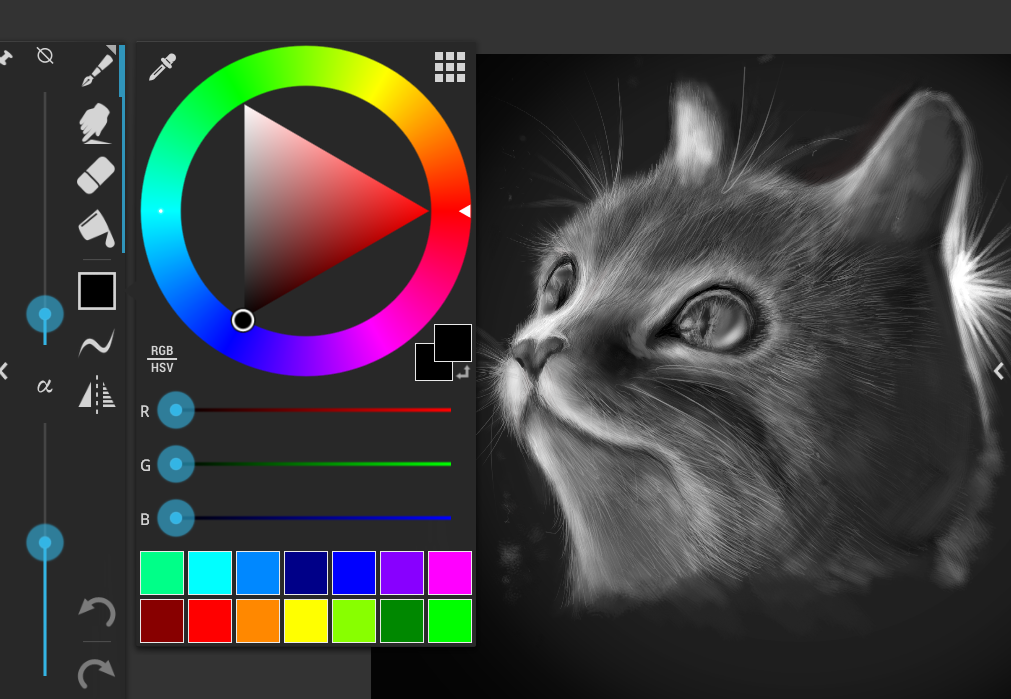Pick the bright red swatch
This screenshot has width=1011, height=699.
pos(210,621)
